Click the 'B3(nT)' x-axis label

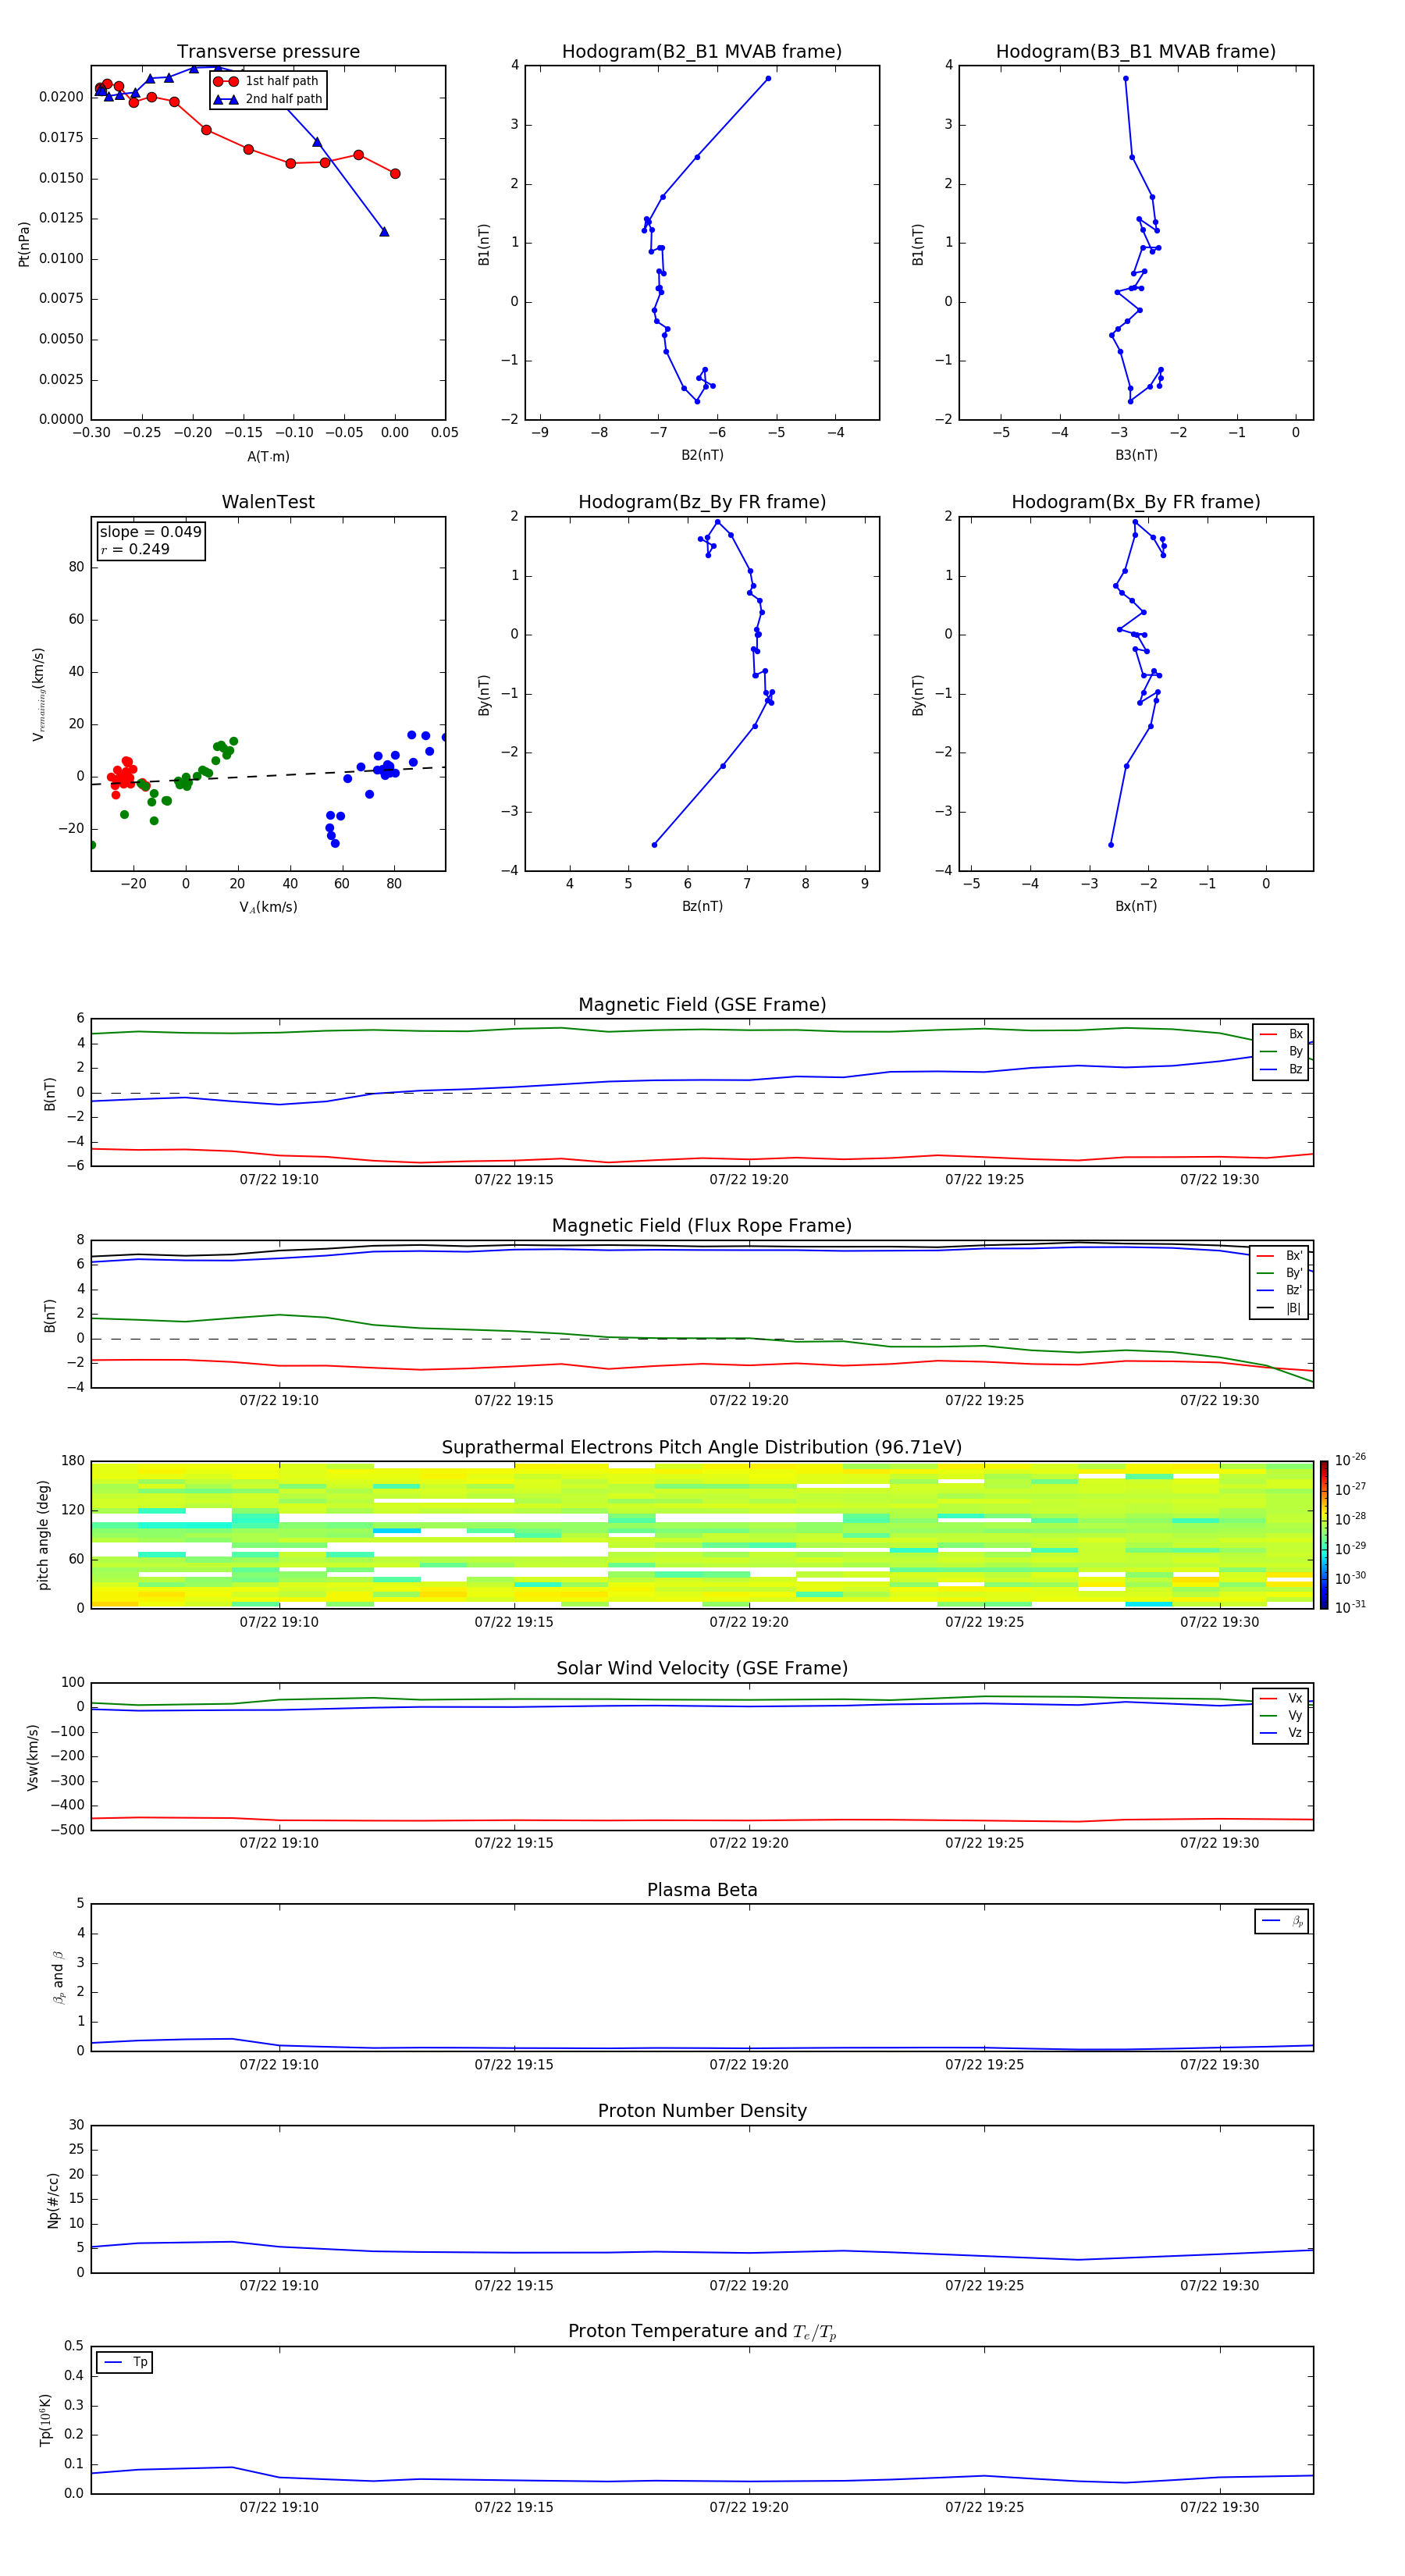click(x=1136, y=455)
